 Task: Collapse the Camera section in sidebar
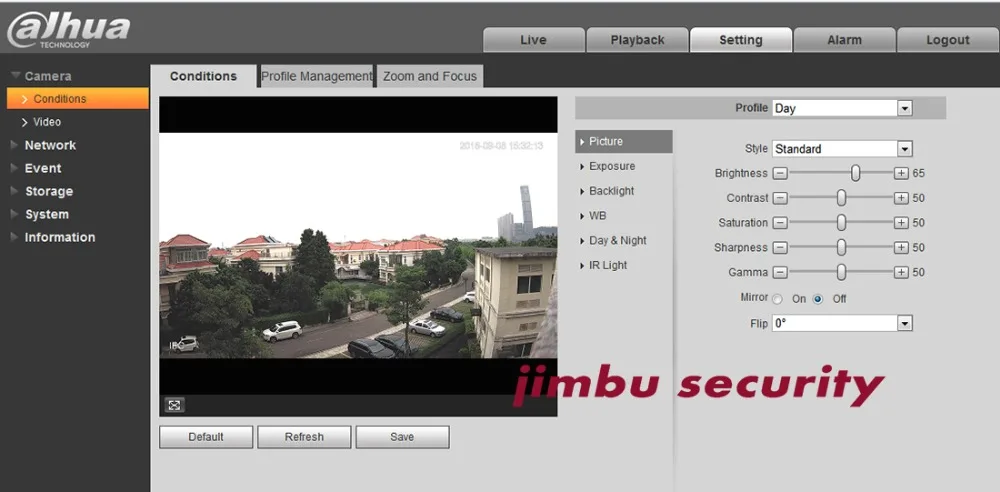pos(41,76)
